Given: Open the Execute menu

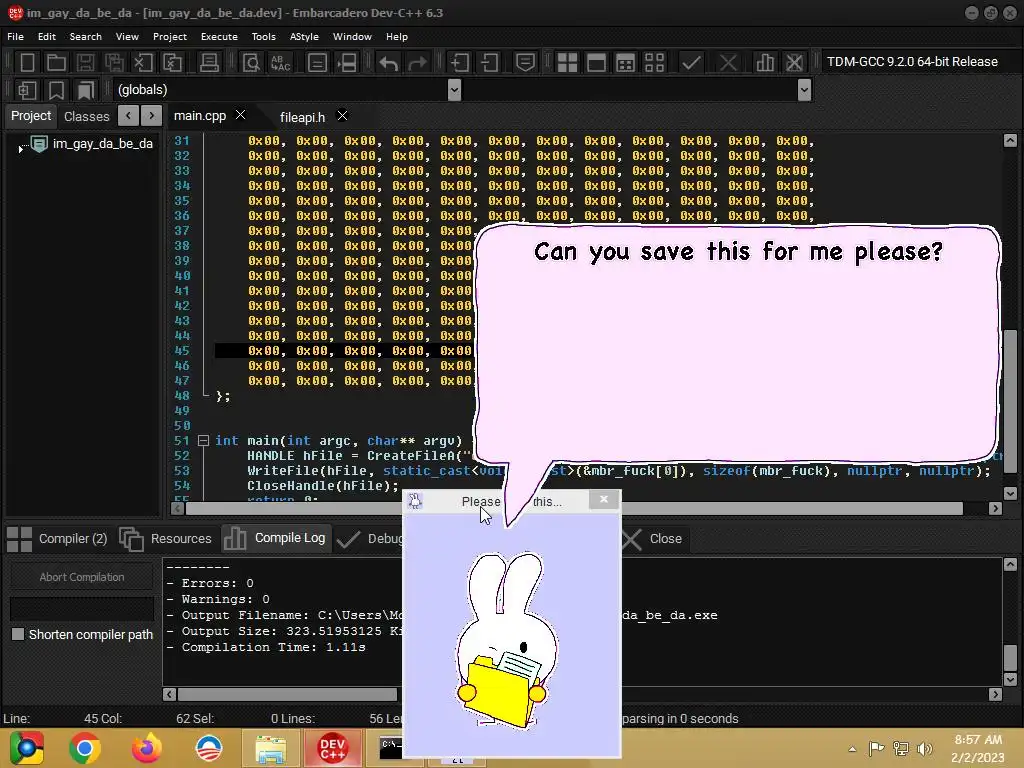Looking at the screenshot, I should [219, 37].
